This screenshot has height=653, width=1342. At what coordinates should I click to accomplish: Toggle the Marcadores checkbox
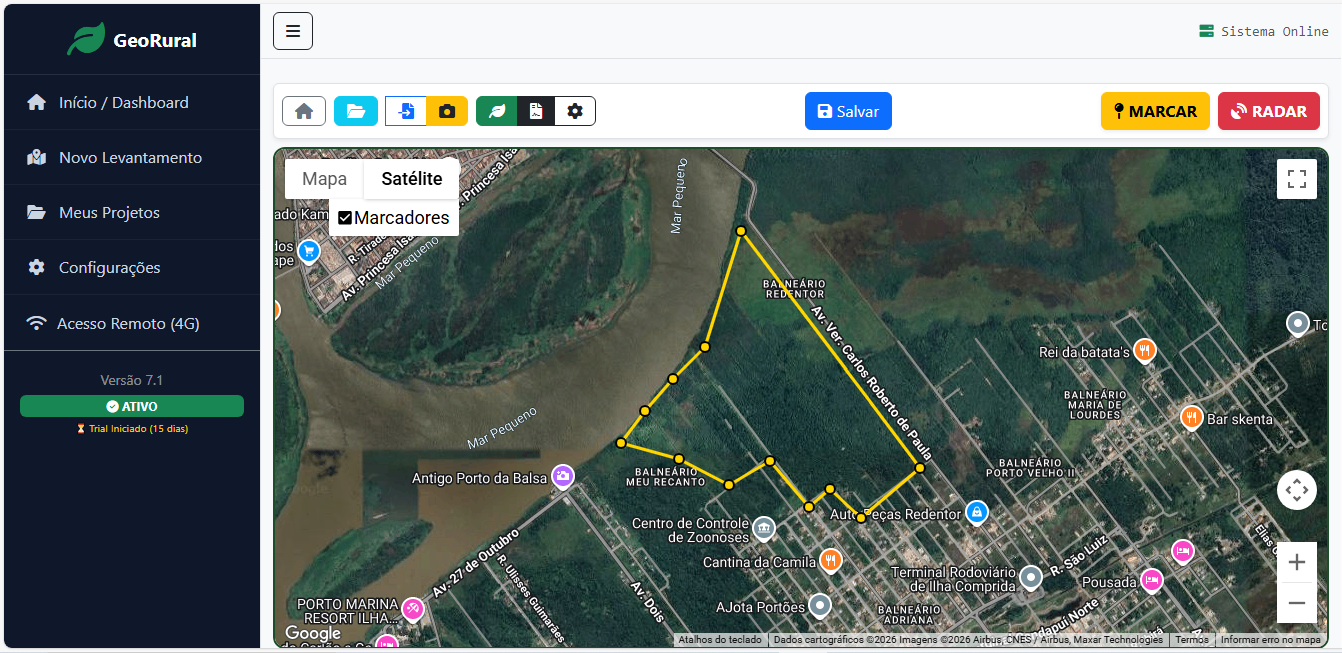(345, 218)
